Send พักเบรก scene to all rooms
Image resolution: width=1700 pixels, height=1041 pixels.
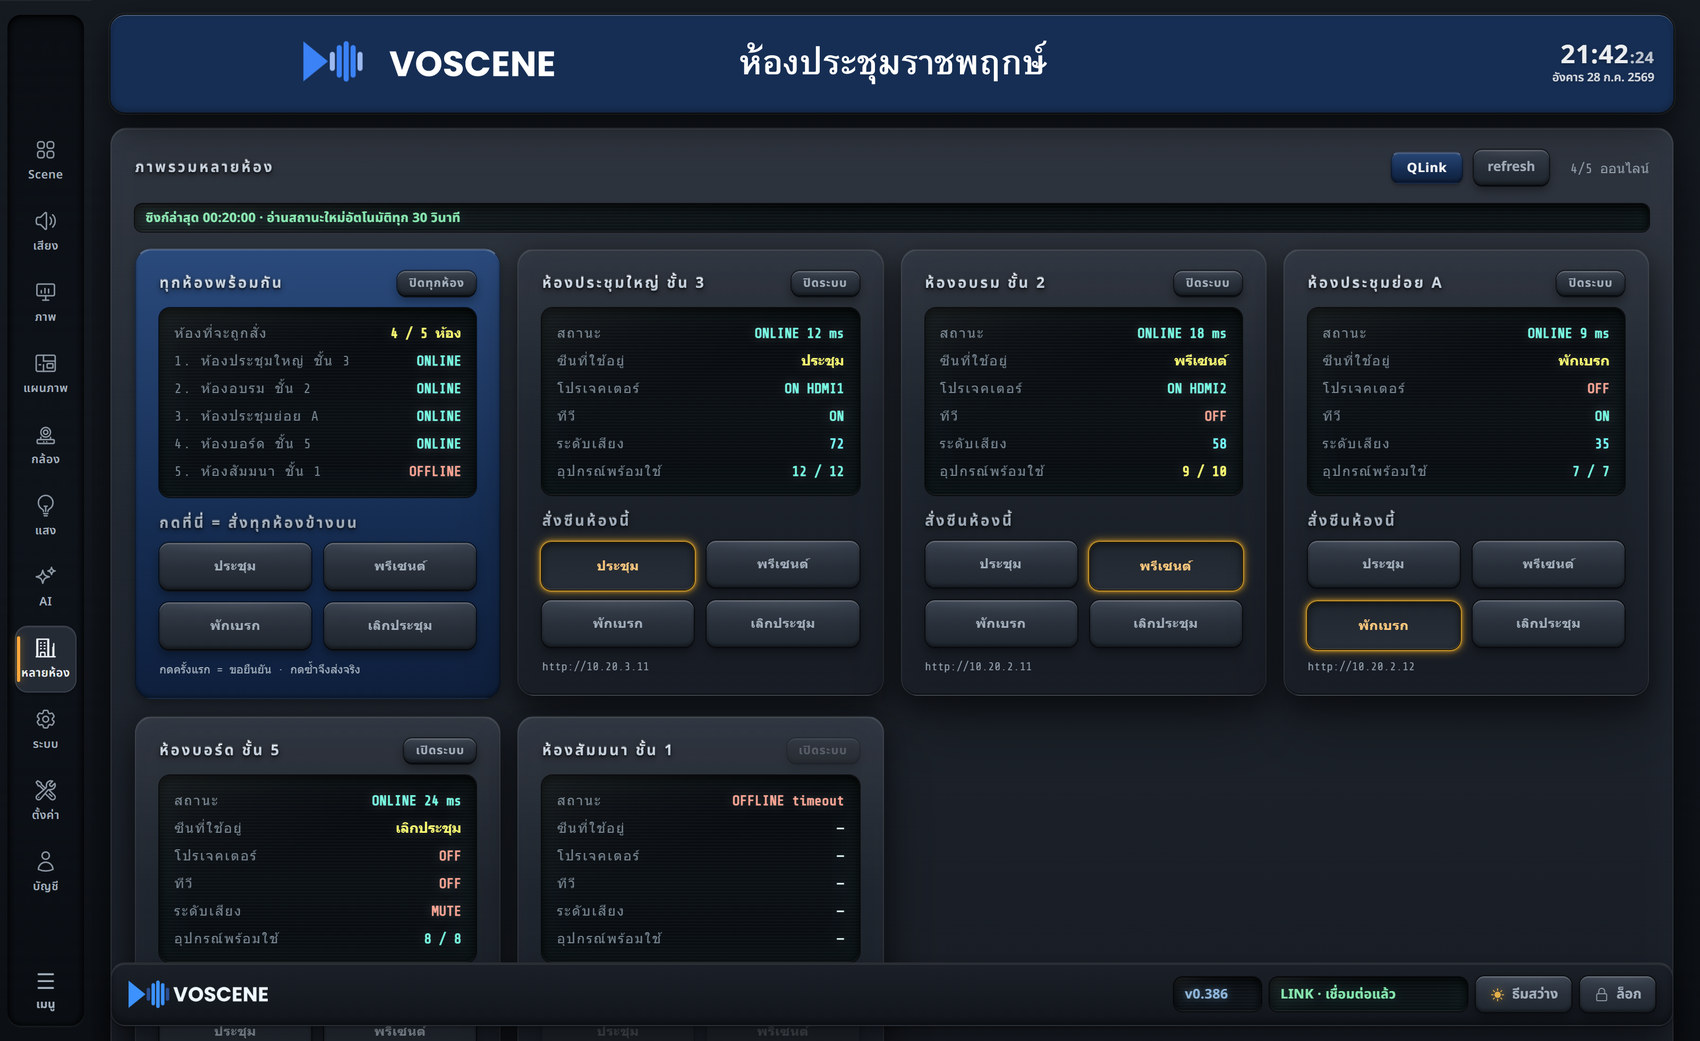point(235,625)
